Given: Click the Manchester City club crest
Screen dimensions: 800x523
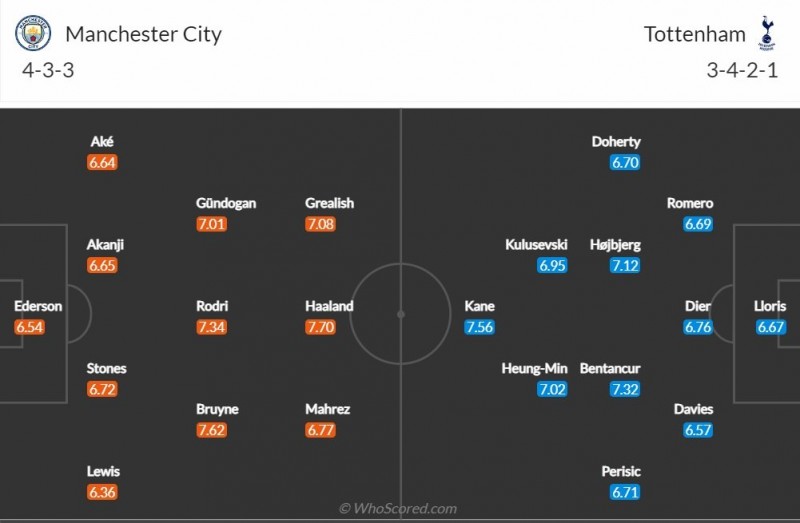Looking at the screenshot, I should pos(33,34).
